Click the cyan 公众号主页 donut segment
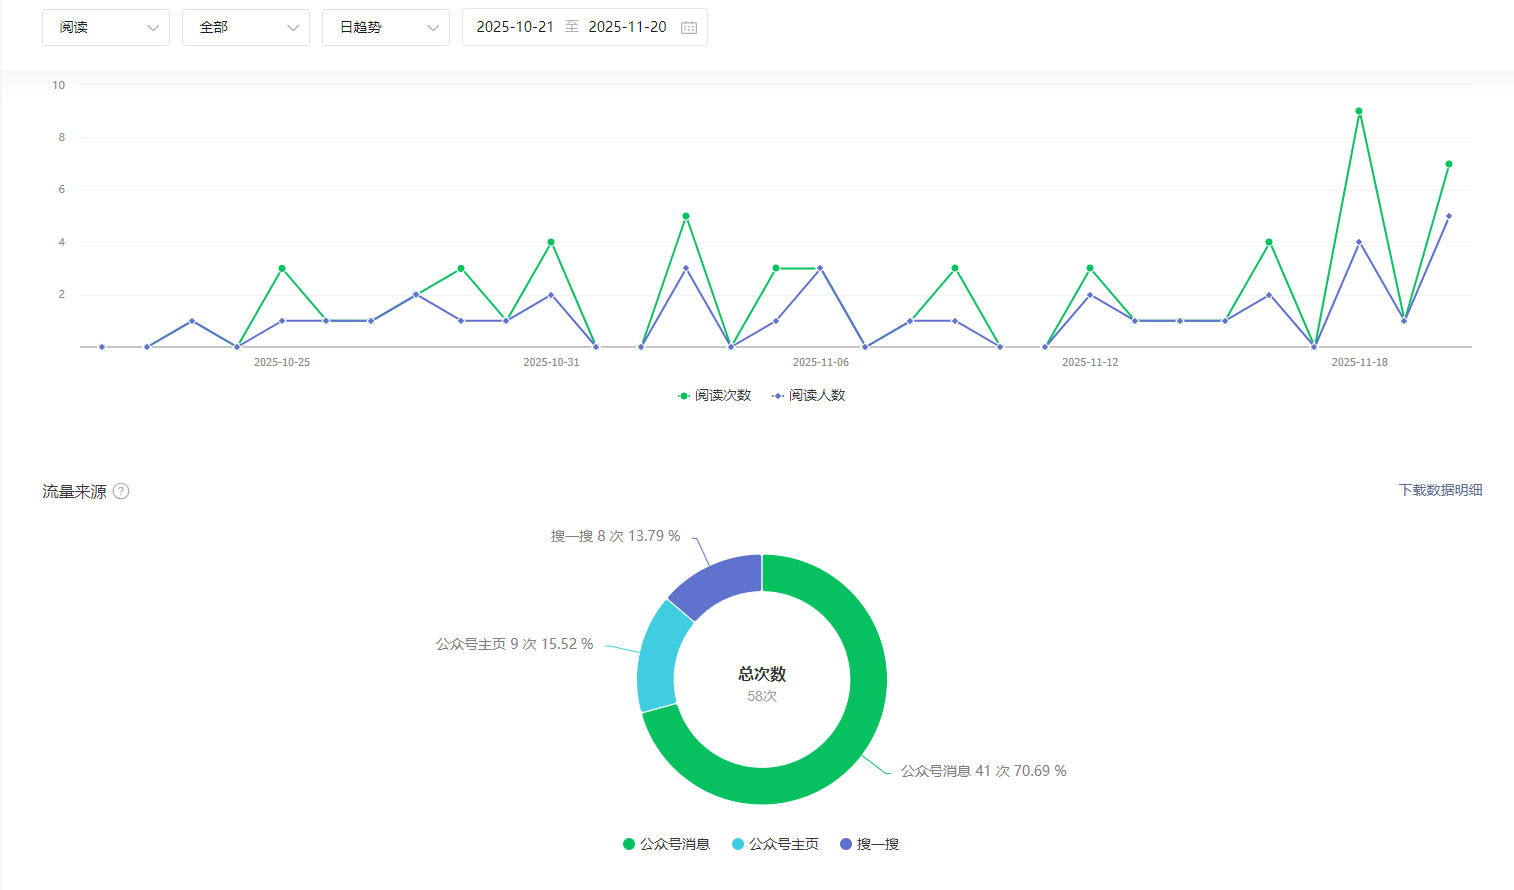The width and height of the screenshot is (1514, 890). tap(658, 655)
